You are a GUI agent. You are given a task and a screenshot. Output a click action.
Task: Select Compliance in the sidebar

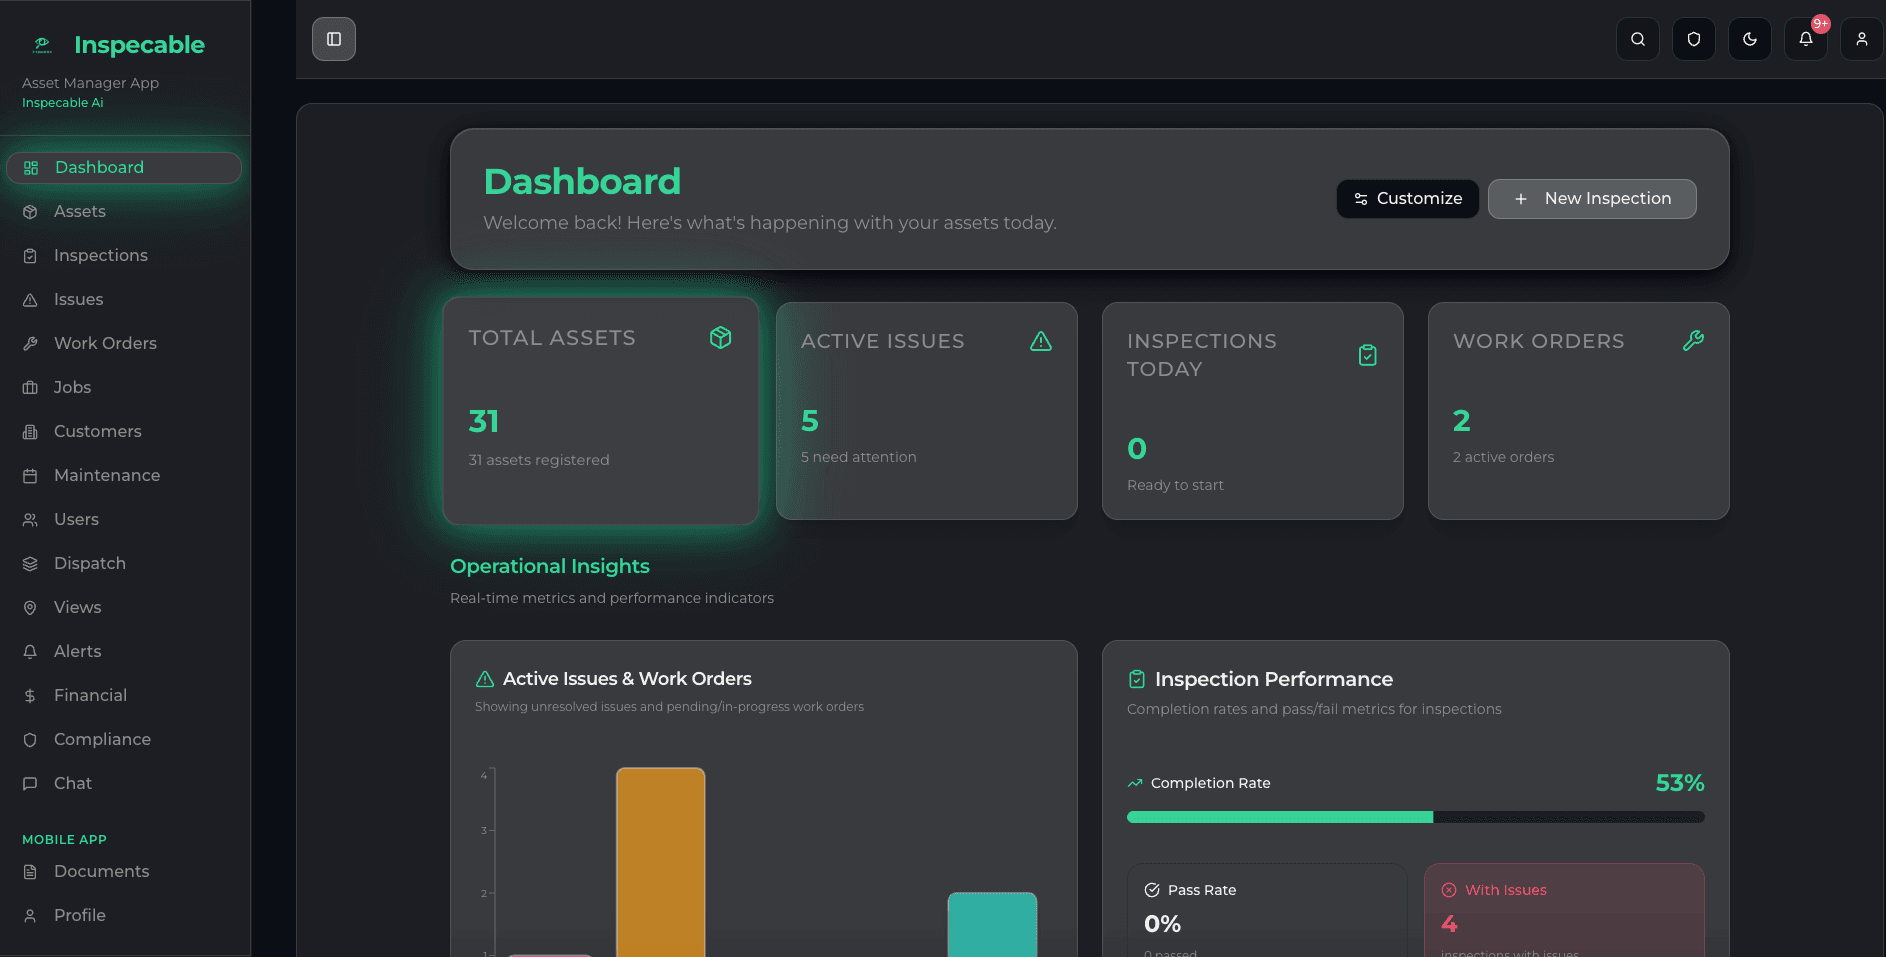[124, 740]
